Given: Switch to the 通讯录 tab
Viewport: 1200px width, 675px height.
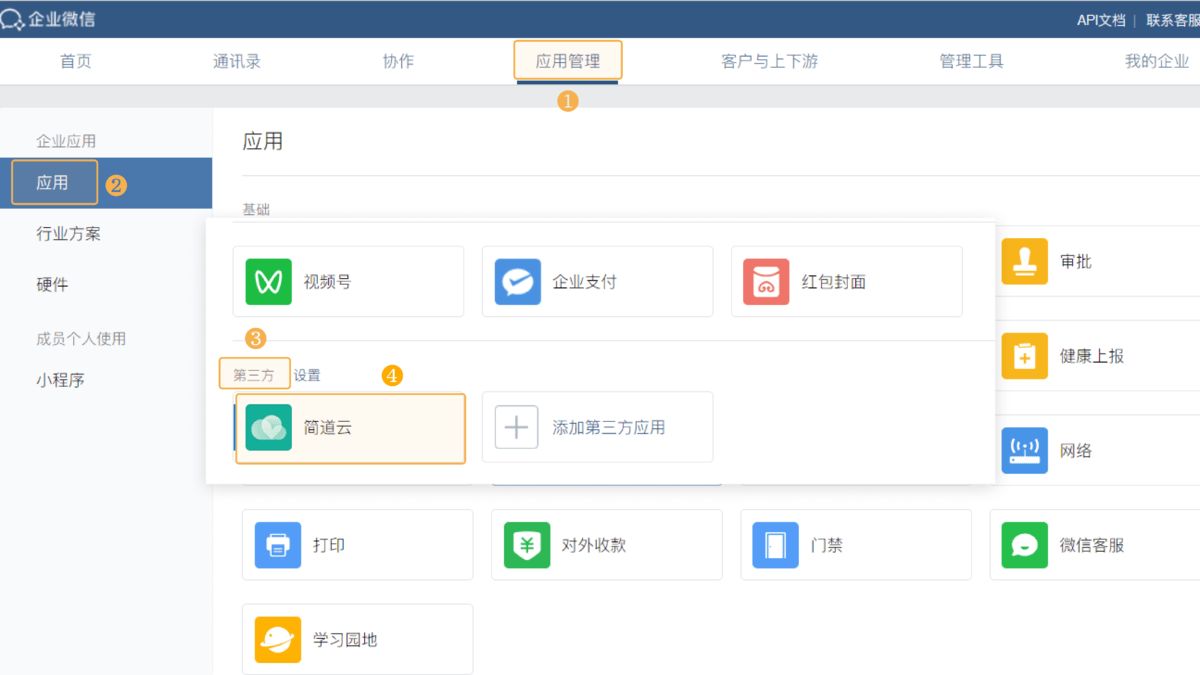Looking at the screenshot, I should 237,61.
